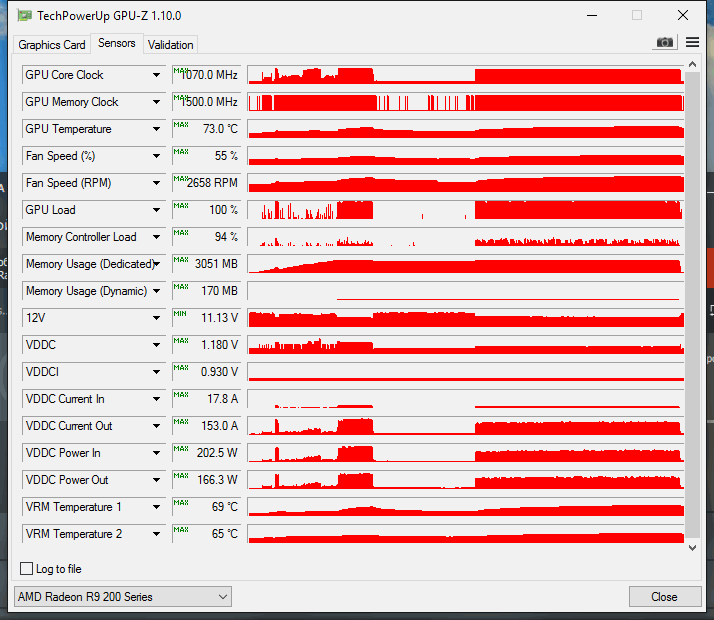Click the 94 % memory controller value
Screen dimensions: 714x620
207,237
